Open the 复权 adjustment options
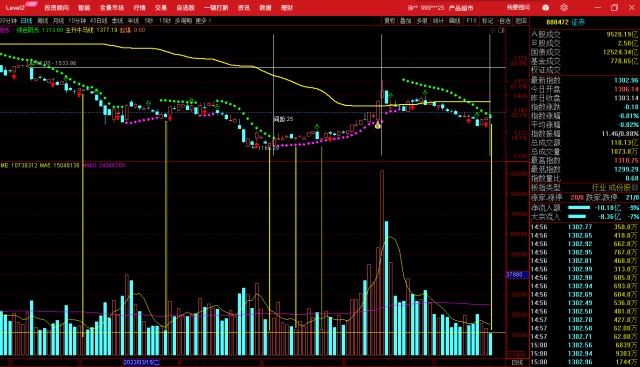 coord(390,20)
